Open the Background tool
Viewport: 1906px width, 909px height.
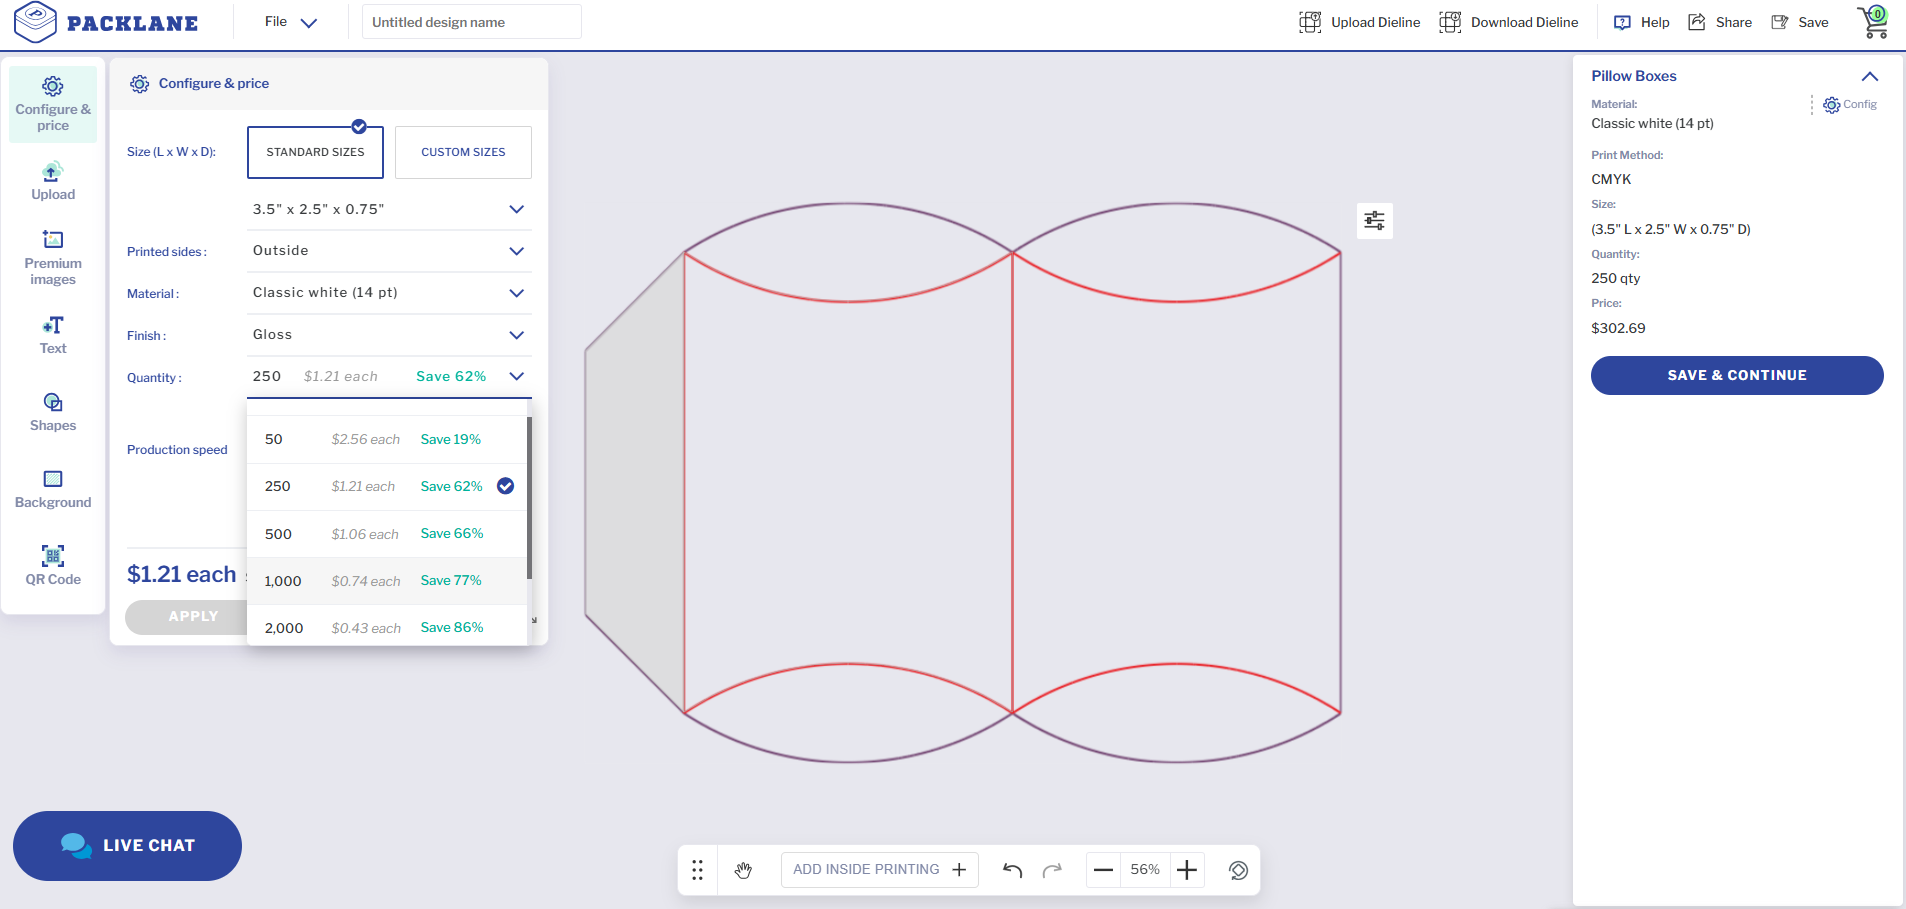click(x=53, y=489)
